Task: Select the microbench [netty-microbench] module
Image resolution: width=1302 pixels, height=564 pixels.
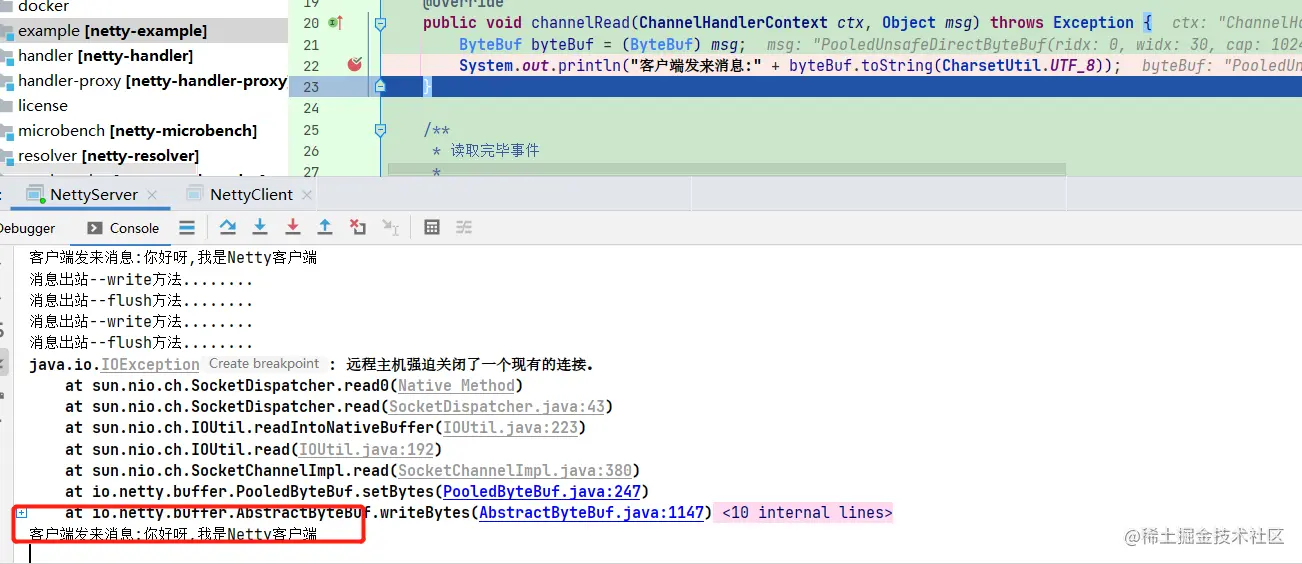Action: pyautogui.click(x=137, y=131)
